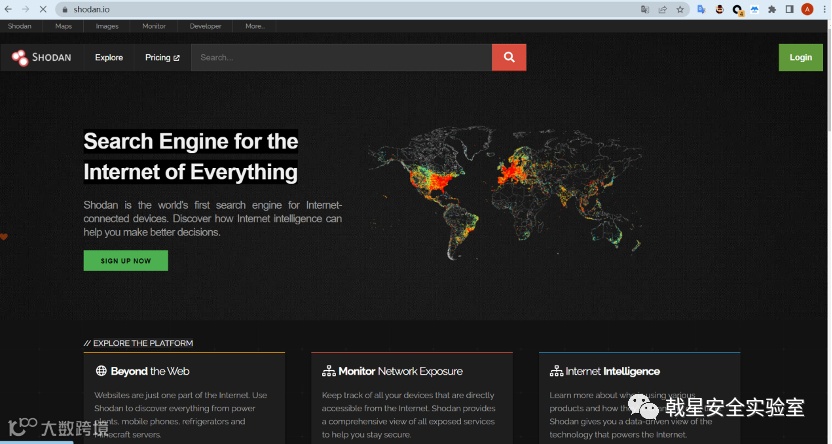The image size is (832, 444).
Task: Open the blue cloud extension icon
Action: [755, 10]
